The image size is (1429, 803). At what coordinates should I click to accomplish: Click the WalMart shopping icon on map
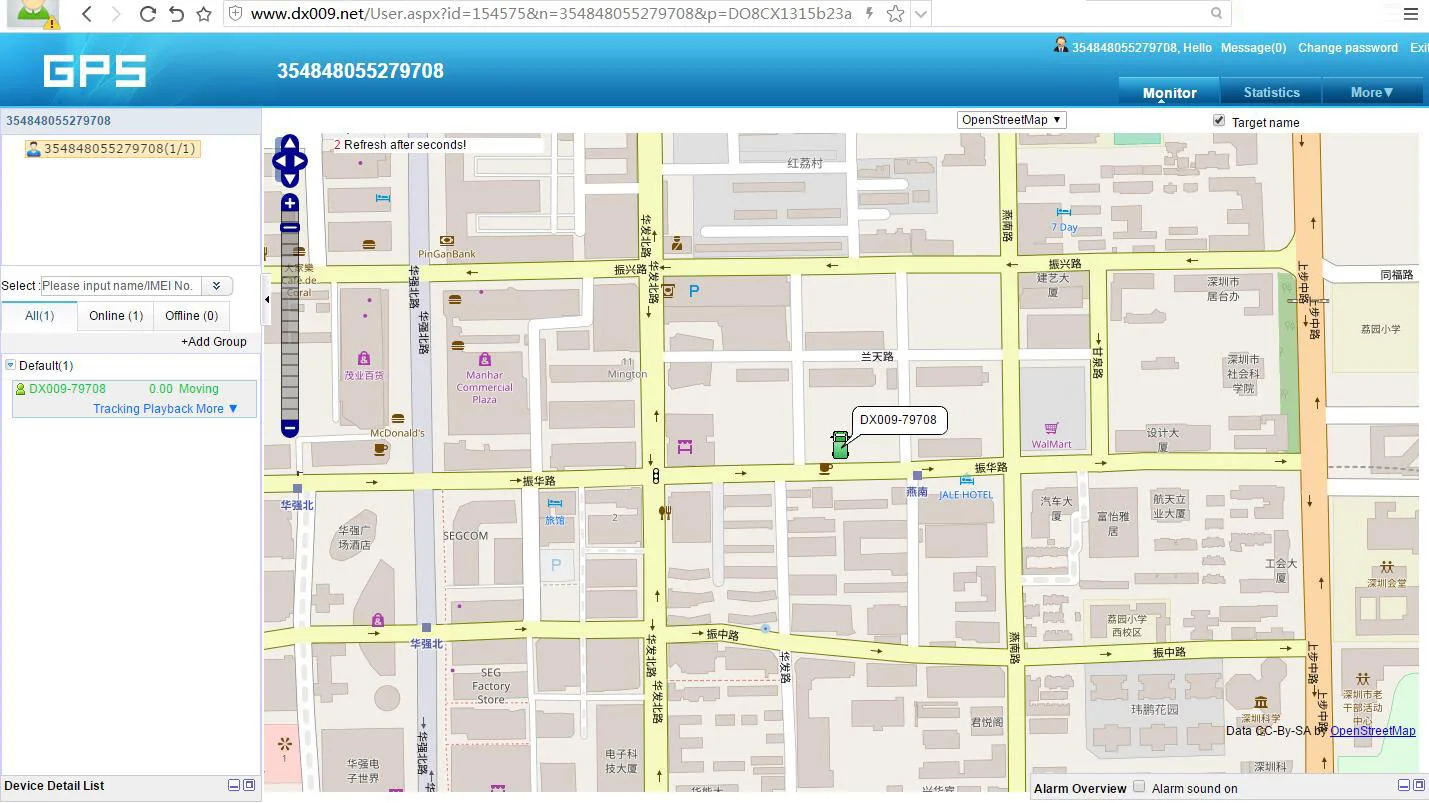pyautogui.click(x=1051, y=428)
